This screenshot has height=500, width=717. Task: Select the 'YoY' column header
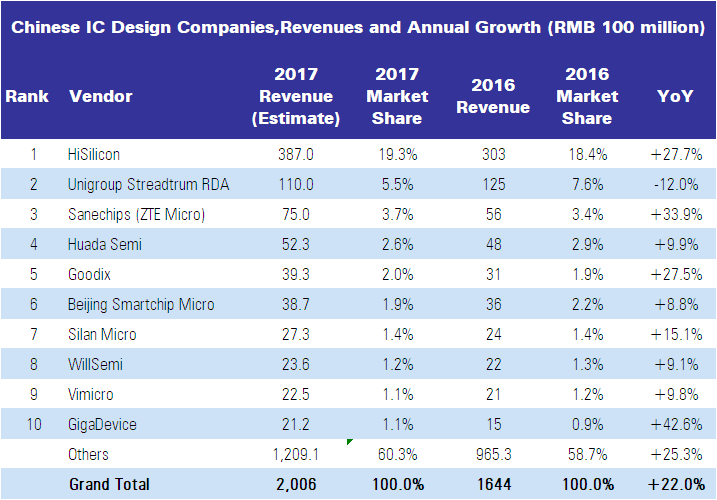pos(675,96)
